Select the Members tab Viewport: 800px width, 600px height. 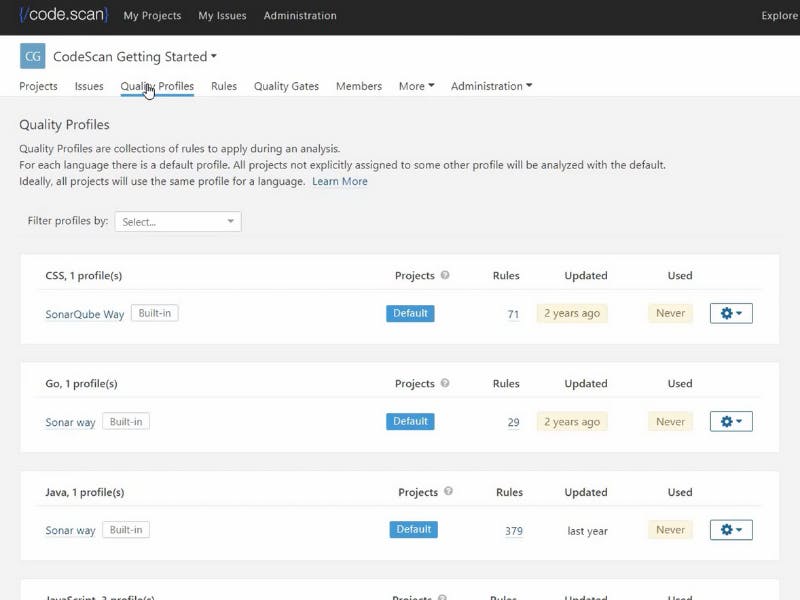point(359,86)
